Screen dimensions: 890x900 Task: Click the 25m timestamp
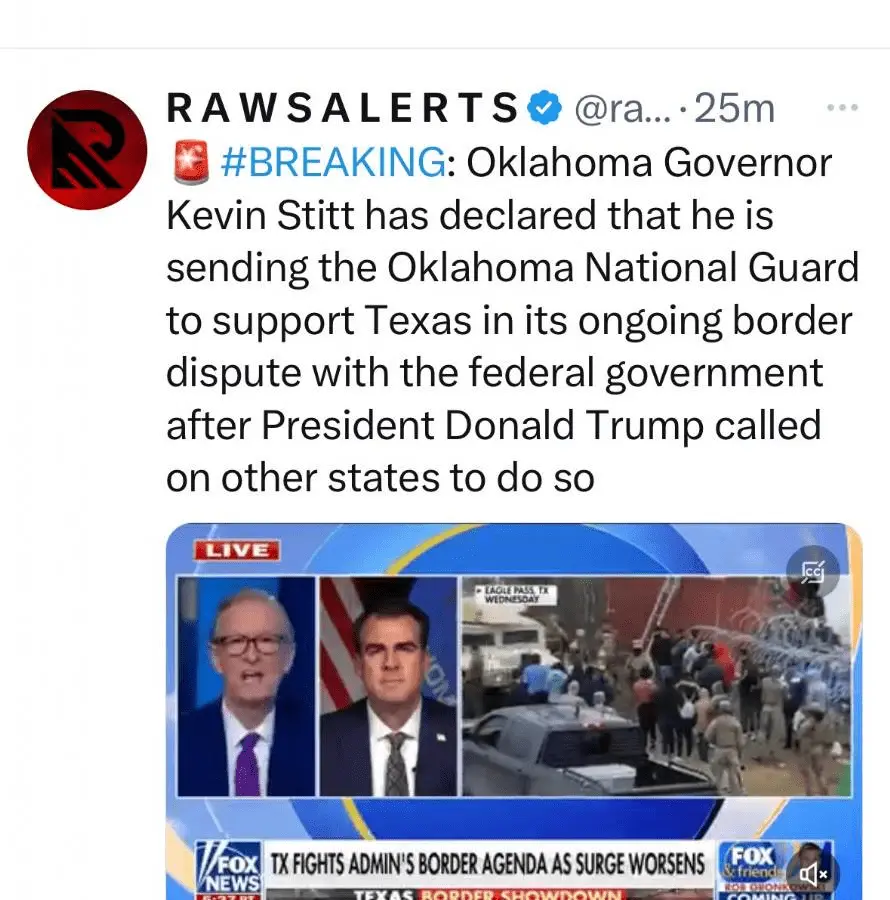coord(734,108)
